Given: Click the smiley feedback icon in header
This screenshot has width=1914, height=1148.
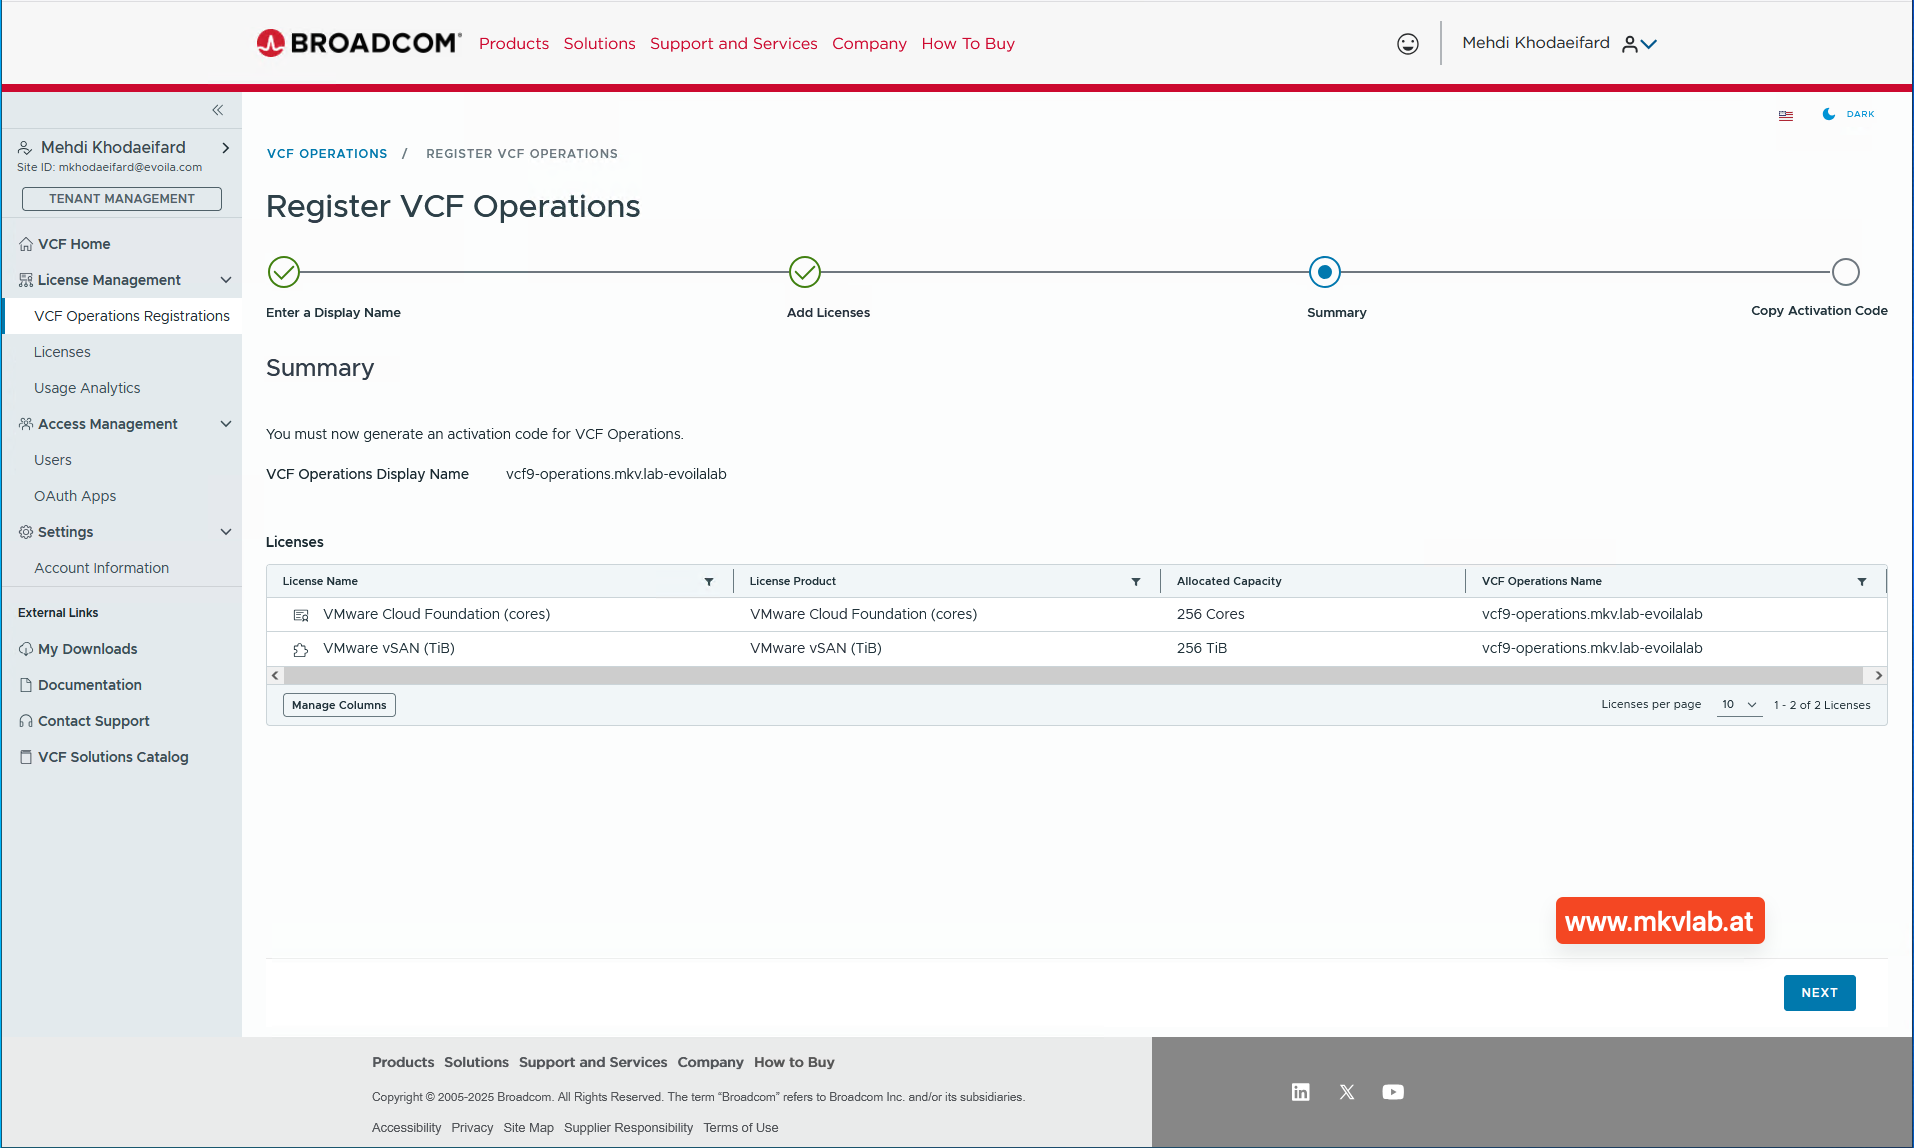Looking at the screenshot, I should point(1407,44).
